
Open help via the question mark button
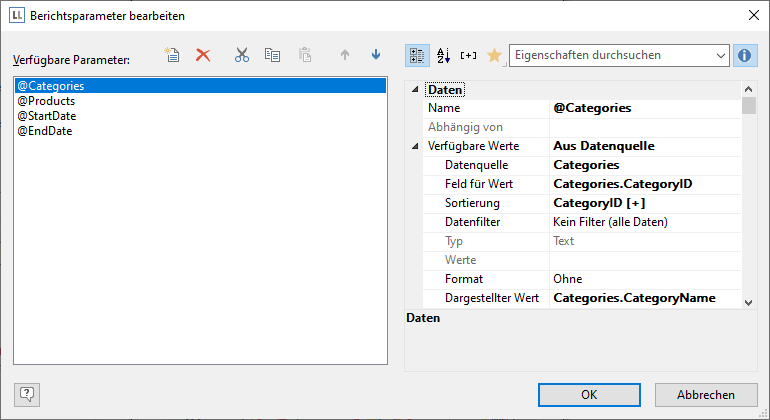click(x=27, y=395)
